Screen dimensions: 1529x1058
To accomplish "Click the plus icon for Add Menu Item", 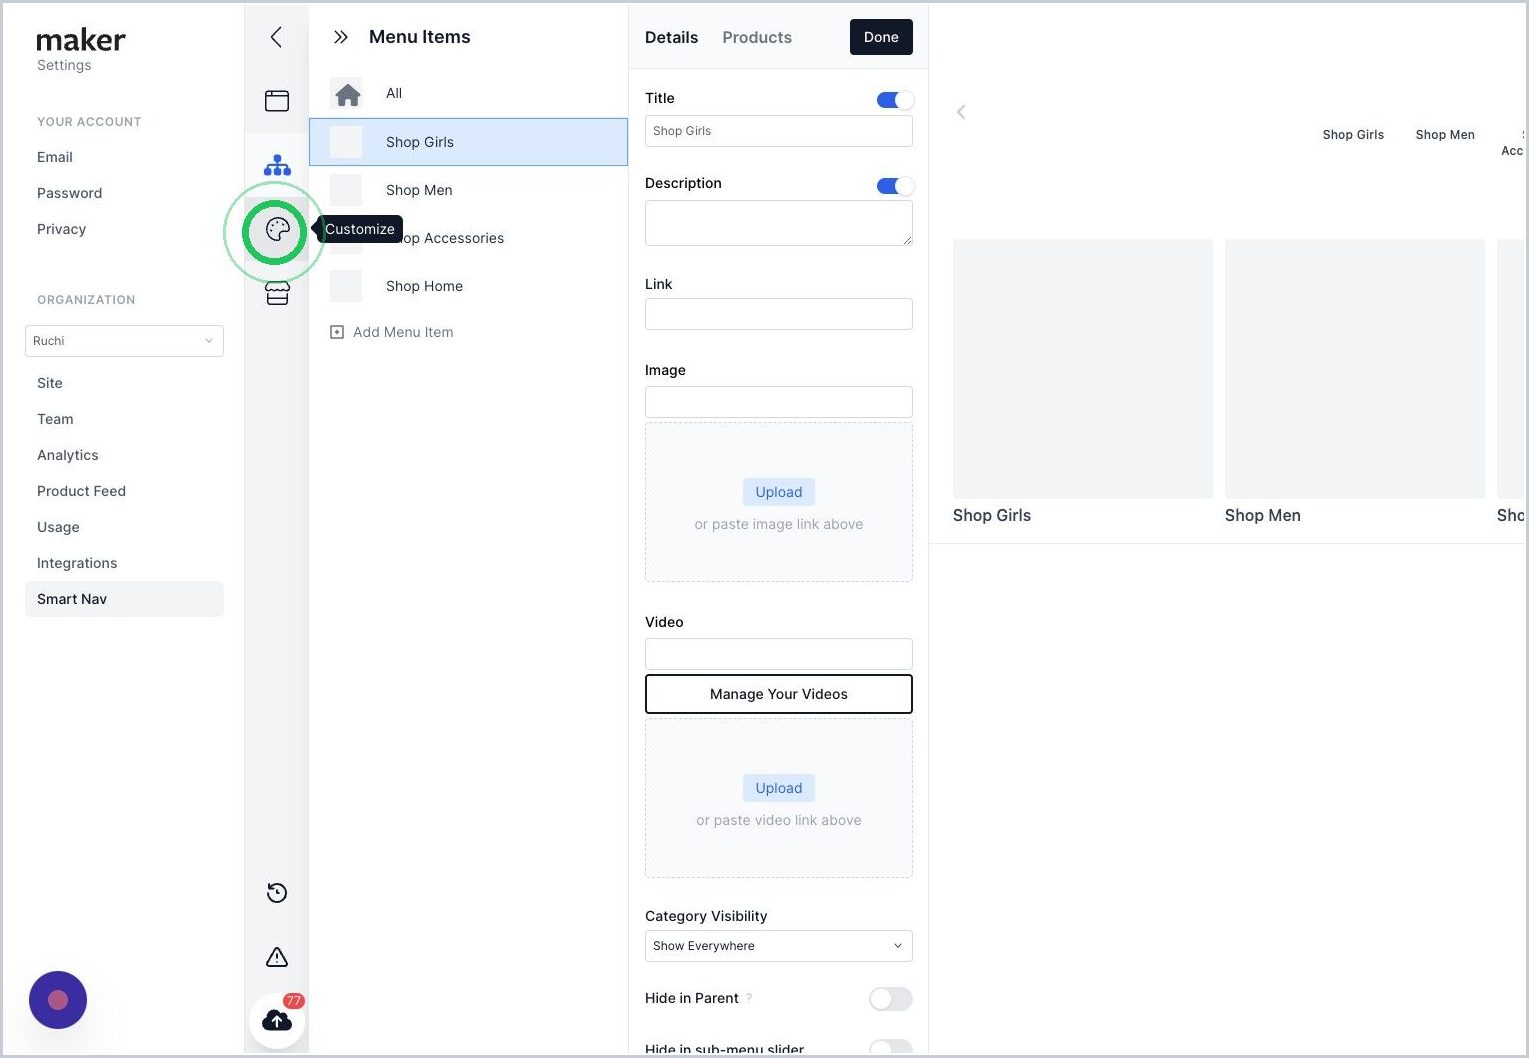I will pyautogui.click(x=337, y=332).
